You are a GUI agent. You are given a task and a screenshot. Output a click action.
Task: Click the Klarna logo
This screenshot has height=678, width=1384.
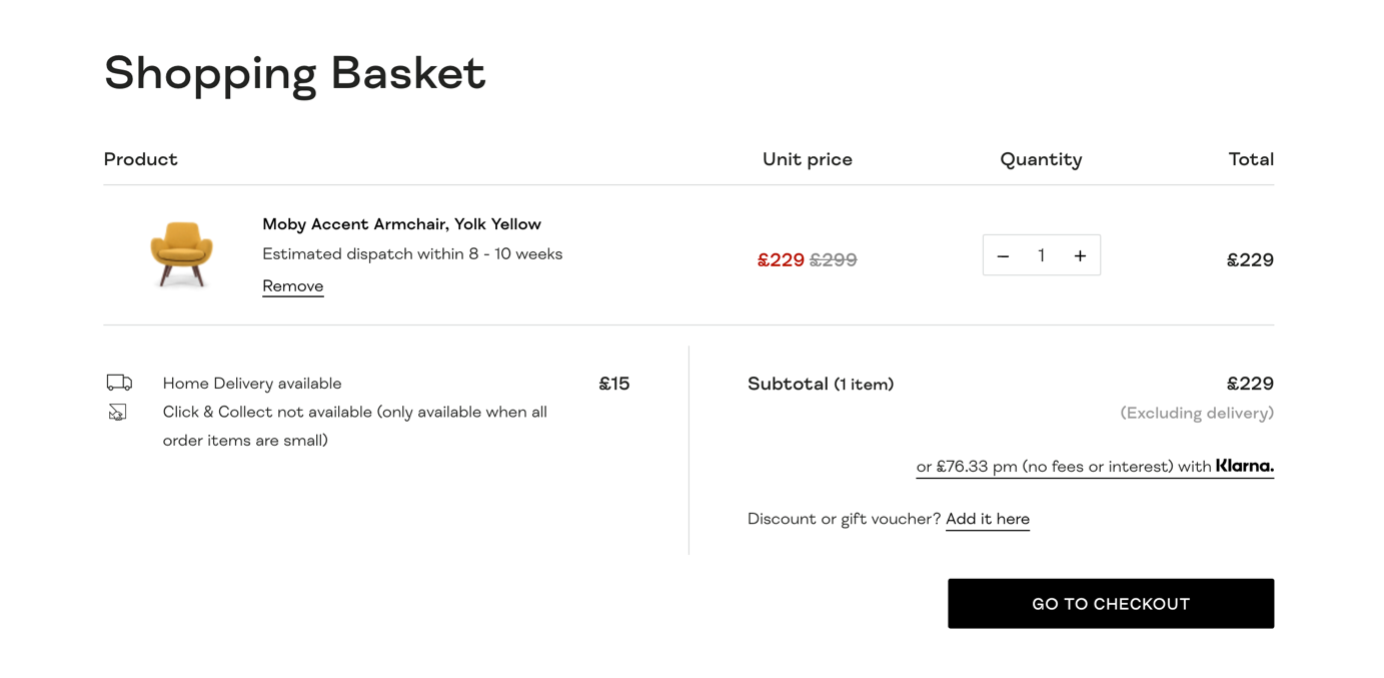click(1245, 466)
